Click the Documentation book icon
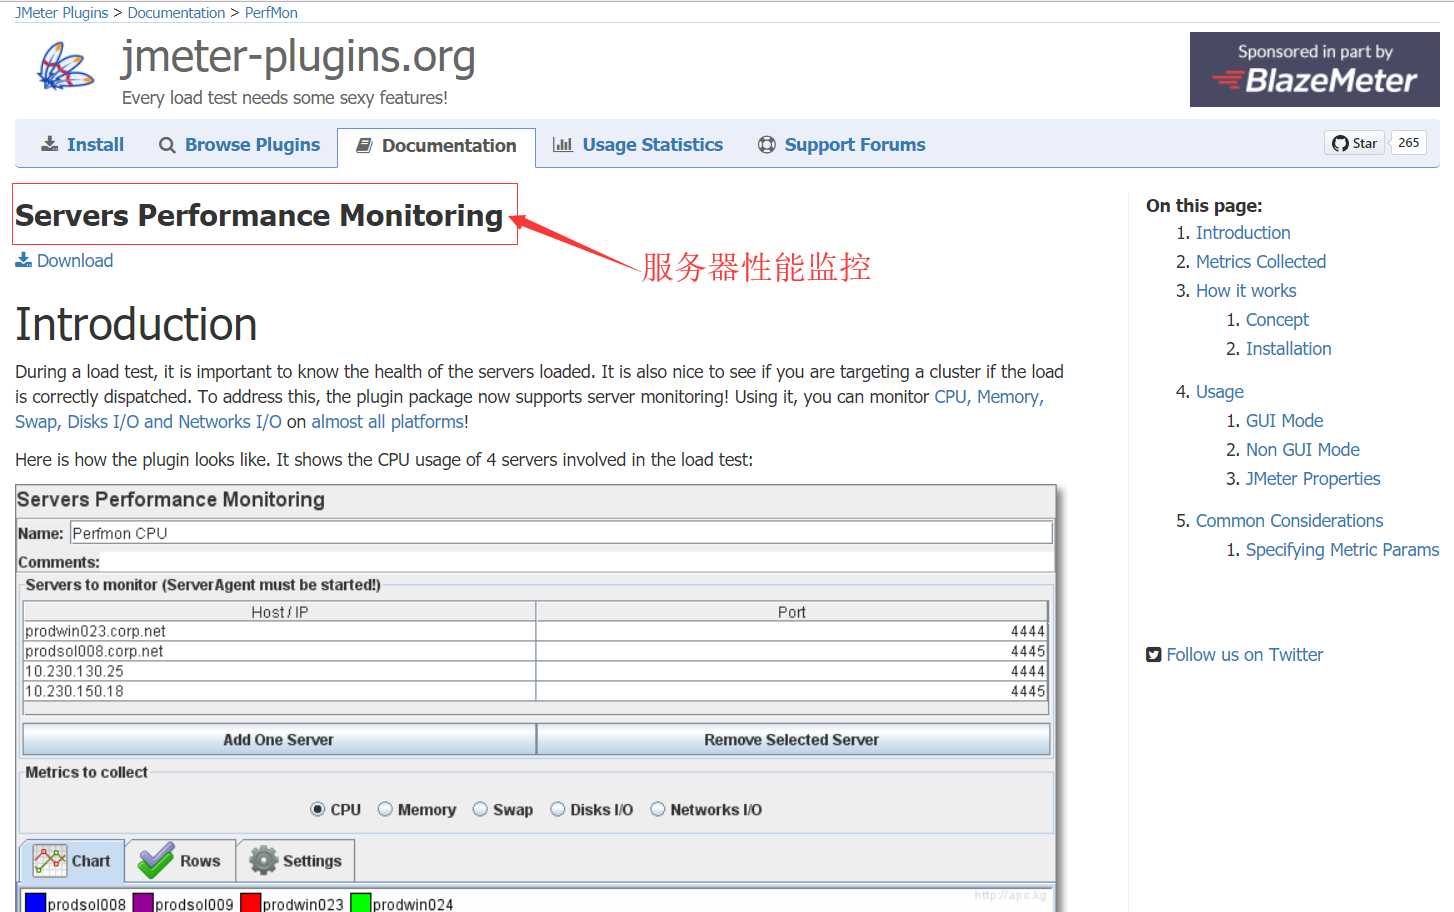The width and height of the screenshot is (1454, 912). 365,145
